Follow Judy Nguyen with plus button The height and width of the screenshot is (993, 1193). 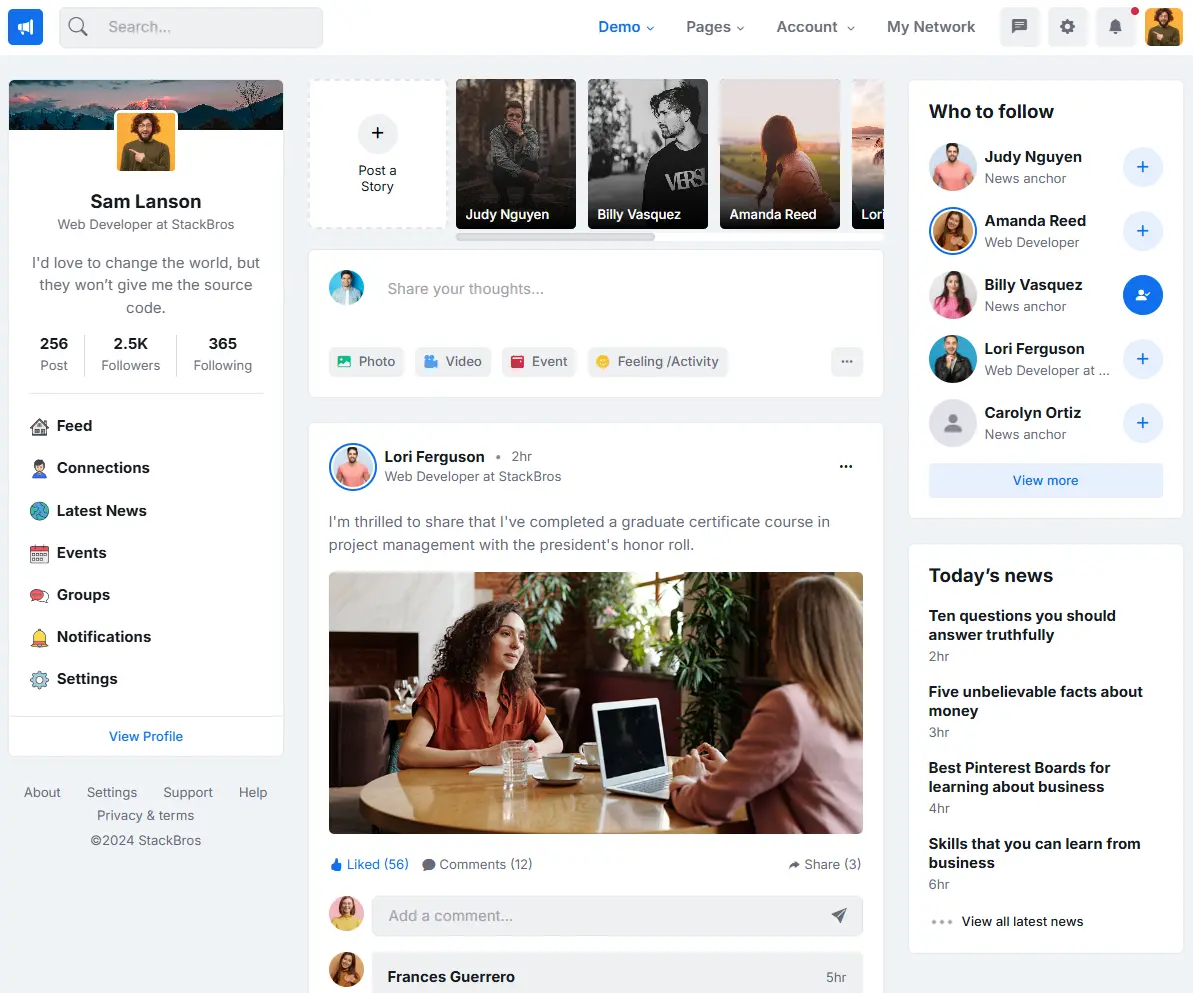click(x=1142, y=167)
